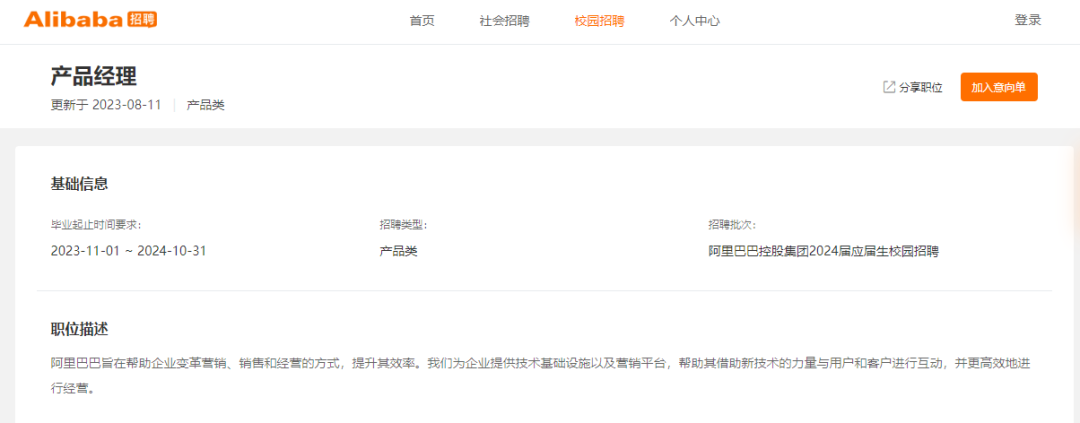Click the 职位描述 section heading

79,329
